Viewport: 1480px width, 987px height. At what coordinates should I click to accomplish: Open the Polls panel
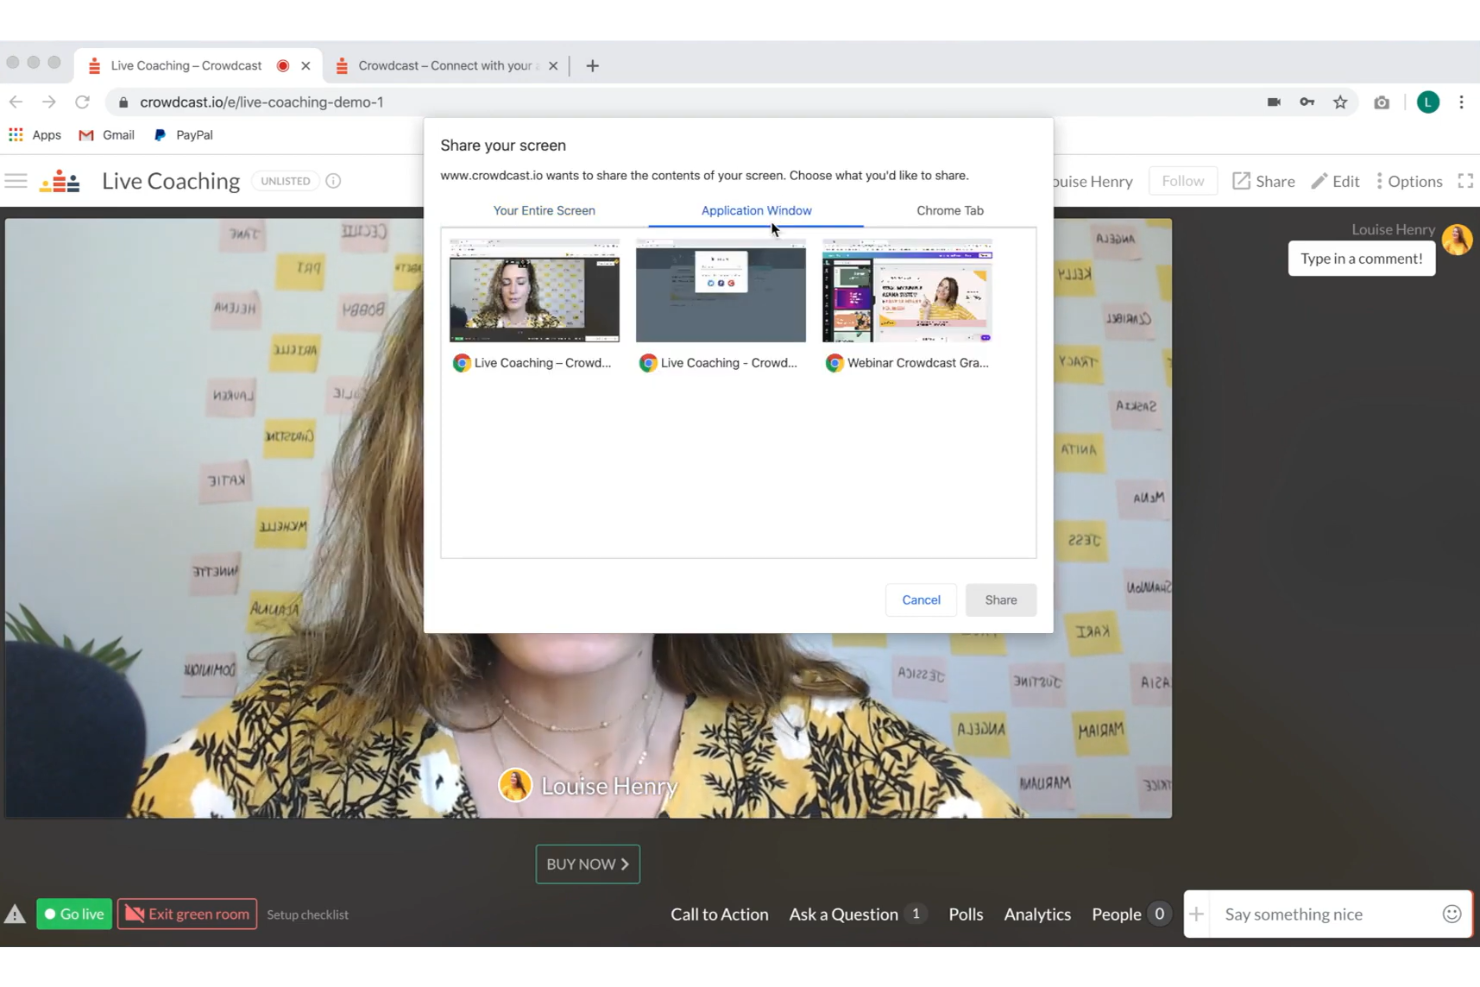pos(966,914)
